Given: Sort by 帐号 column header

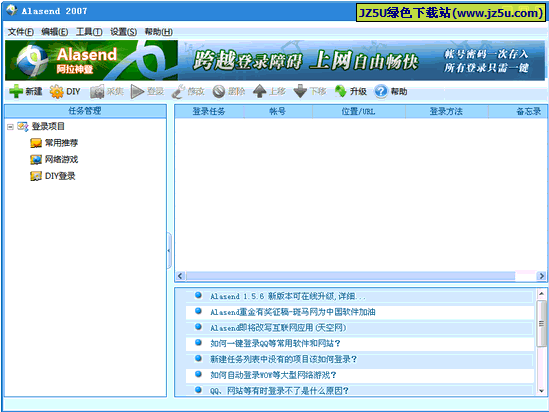Looking at the screenshot, I should click(x=278, y=111).
